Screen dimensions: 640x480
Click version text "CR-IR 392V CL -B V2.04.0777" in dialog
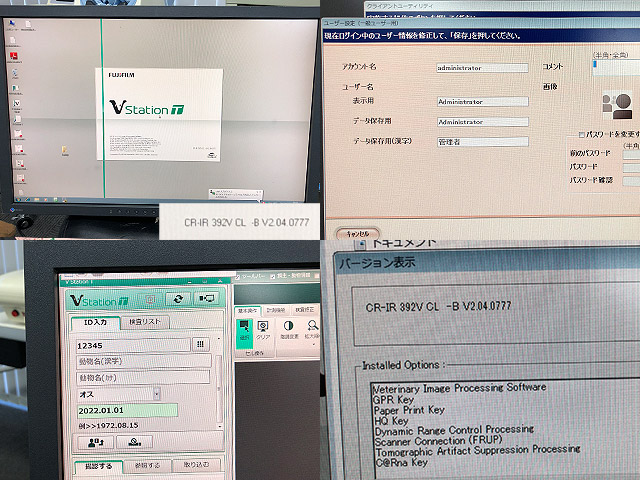click(x=438, y=306)
